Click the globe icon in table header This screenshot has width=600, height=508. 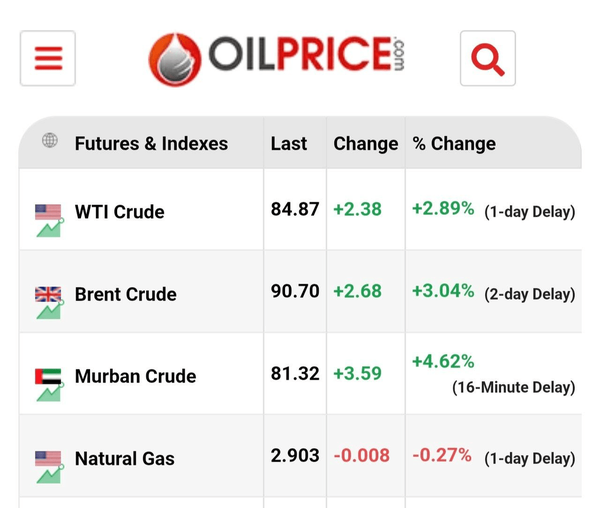50,140
